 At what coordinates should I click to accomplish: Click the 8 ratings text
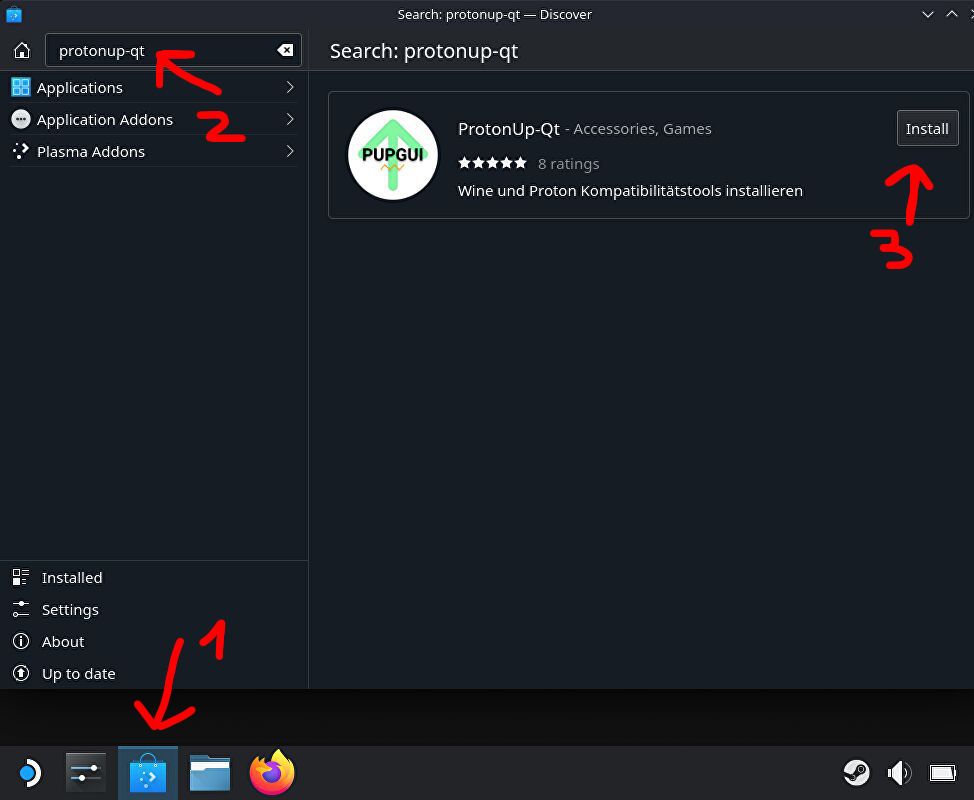pyautogui.click(x=568, y=164)
